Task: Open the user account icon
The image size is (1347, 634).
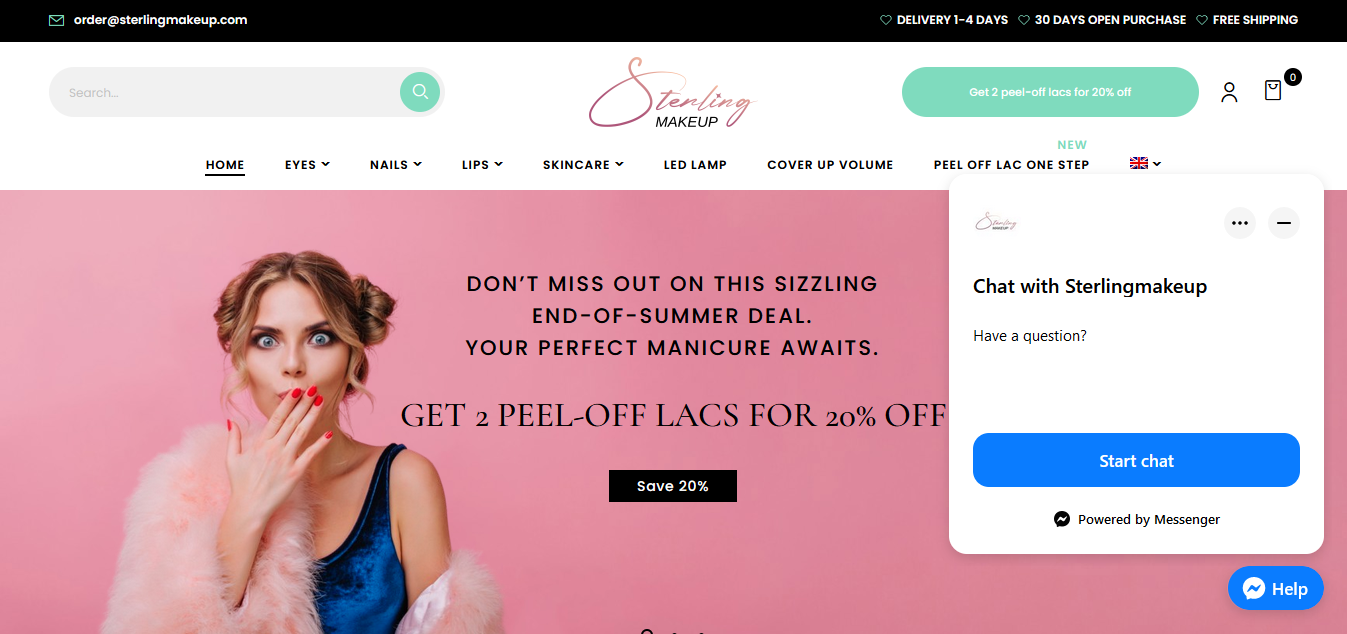Action: click(1229, 92)
